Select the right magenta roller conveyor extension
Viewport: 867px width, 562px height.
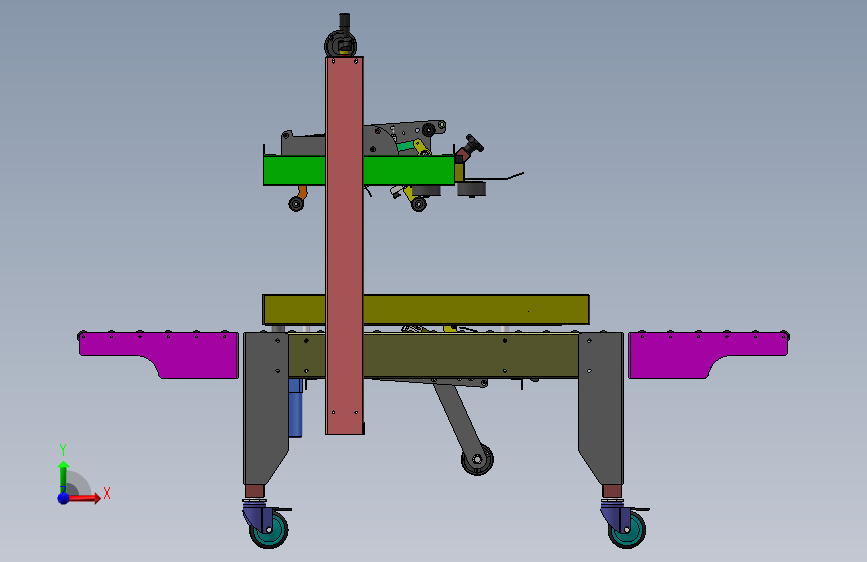[x=708, y=355]
